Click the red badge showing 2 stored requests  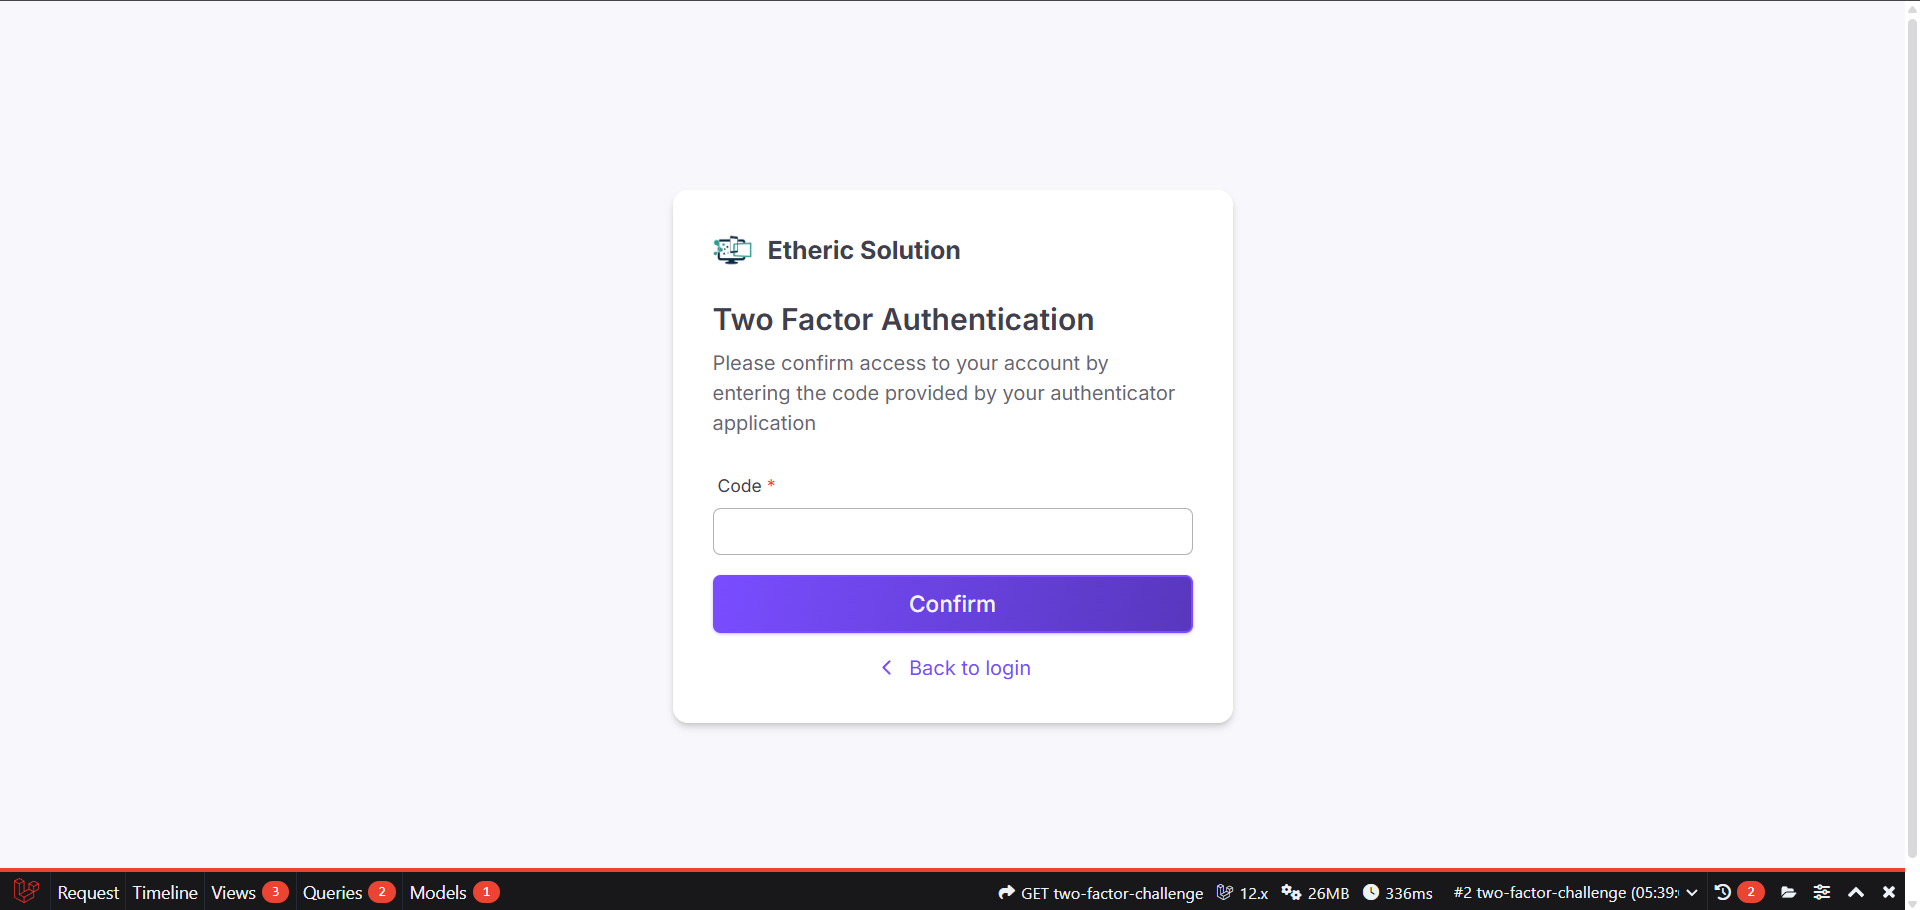[1751, 892]
